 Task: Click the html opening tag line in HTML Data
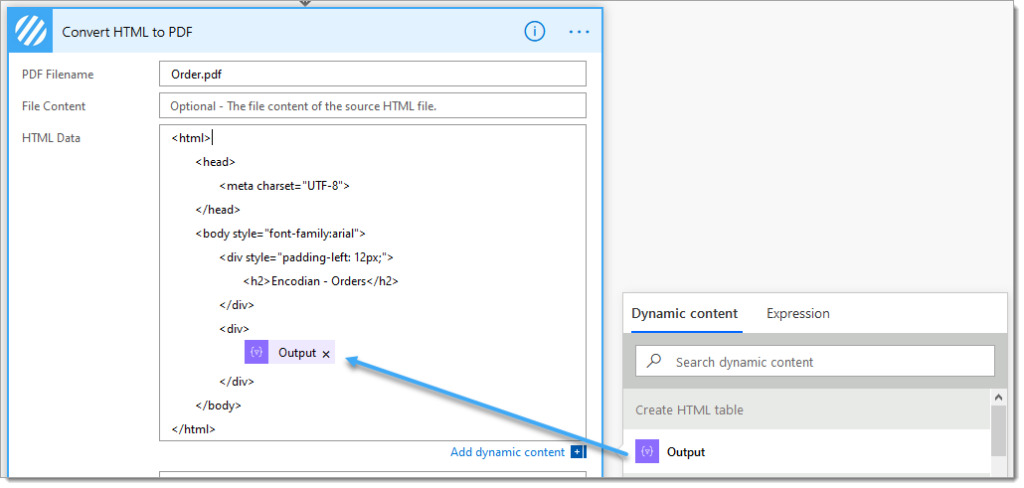tap(191, 138)
